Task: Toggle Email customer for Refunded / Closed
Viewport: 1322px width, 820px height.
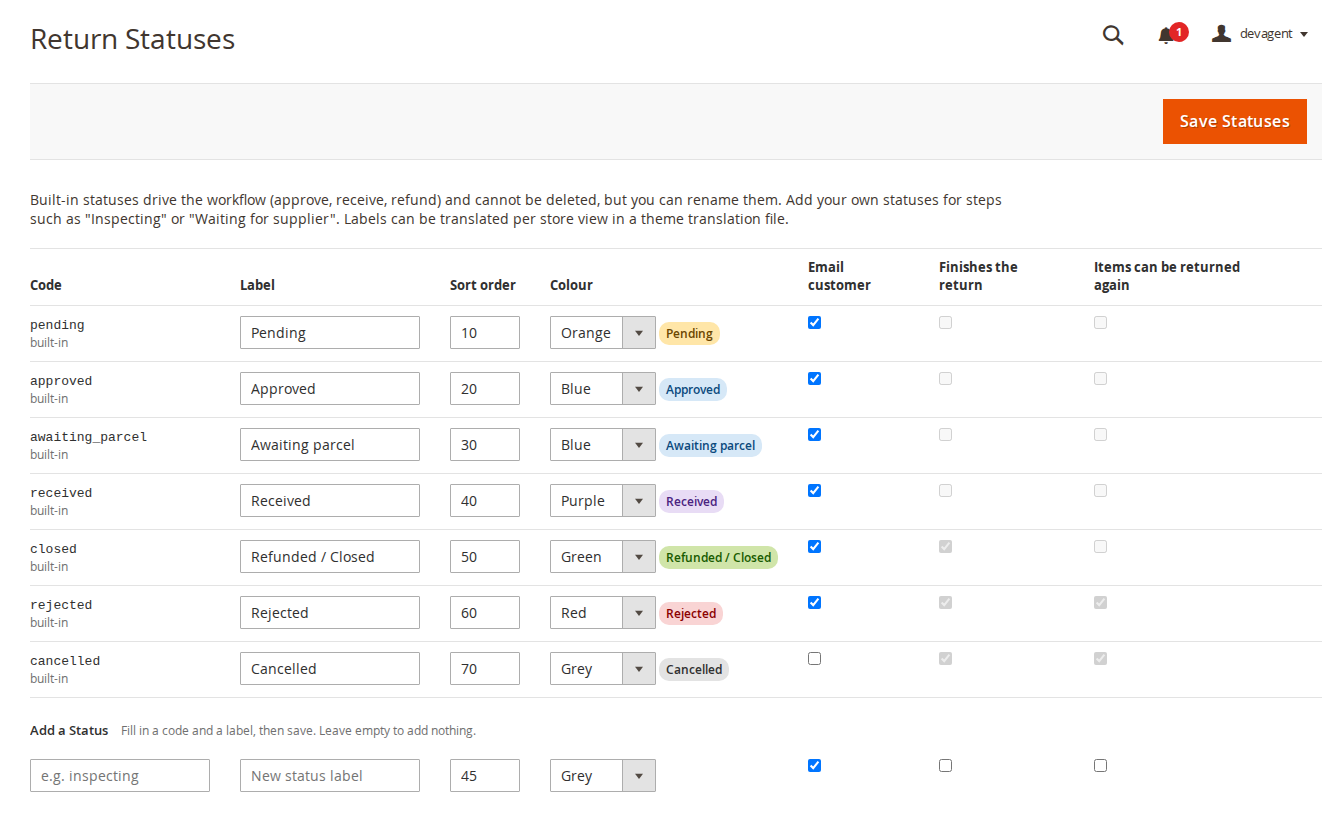Action: pos(814,546)
